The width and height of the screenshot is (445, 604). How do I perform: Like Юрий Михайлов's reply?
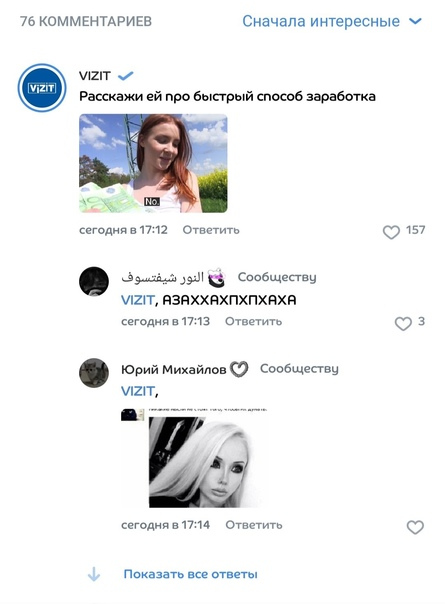[x=415, y=527]
